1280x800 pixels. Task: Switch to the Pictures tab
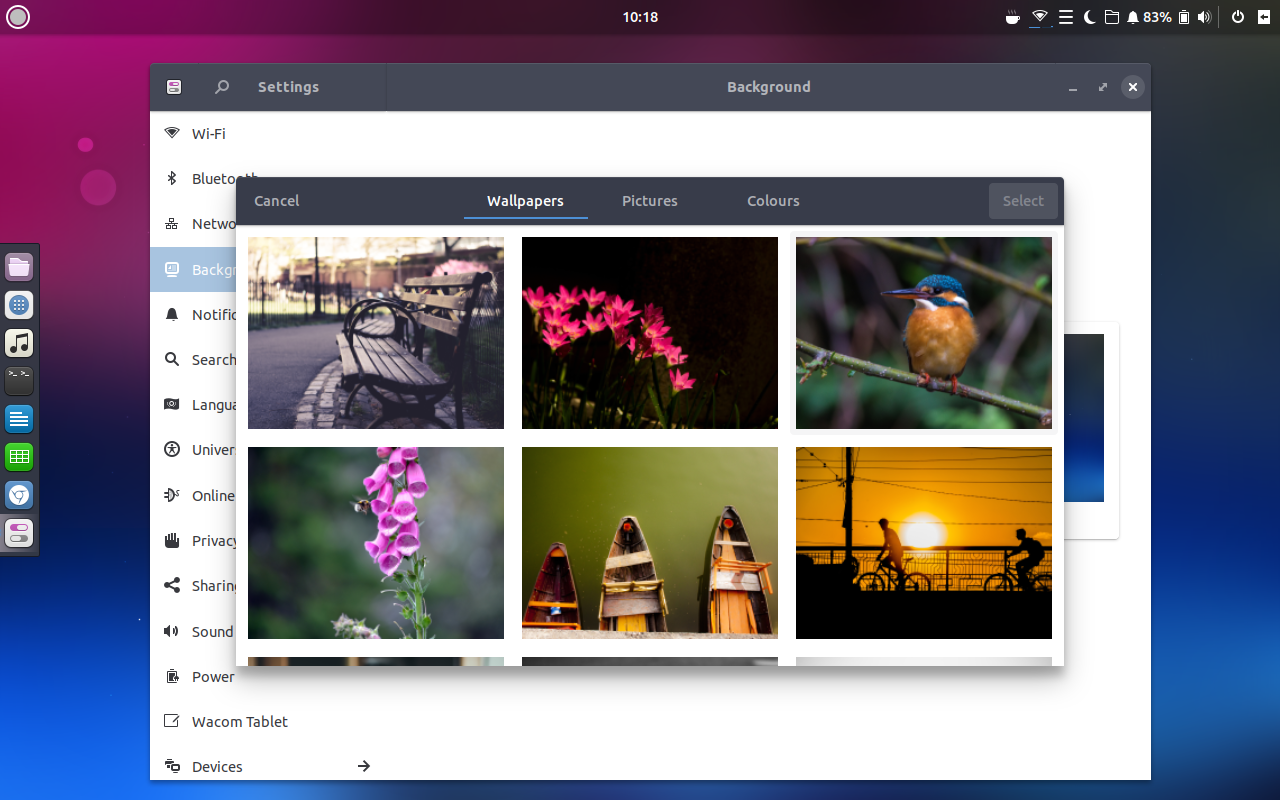click(650, 201)
